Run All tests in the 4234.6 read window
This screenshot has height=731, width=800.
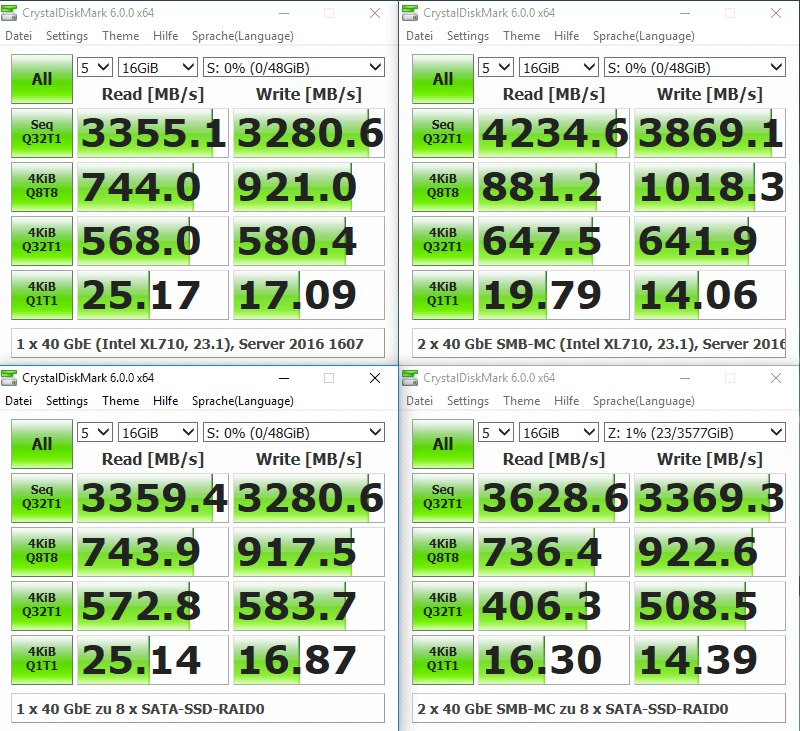click(x=443, y=79)
